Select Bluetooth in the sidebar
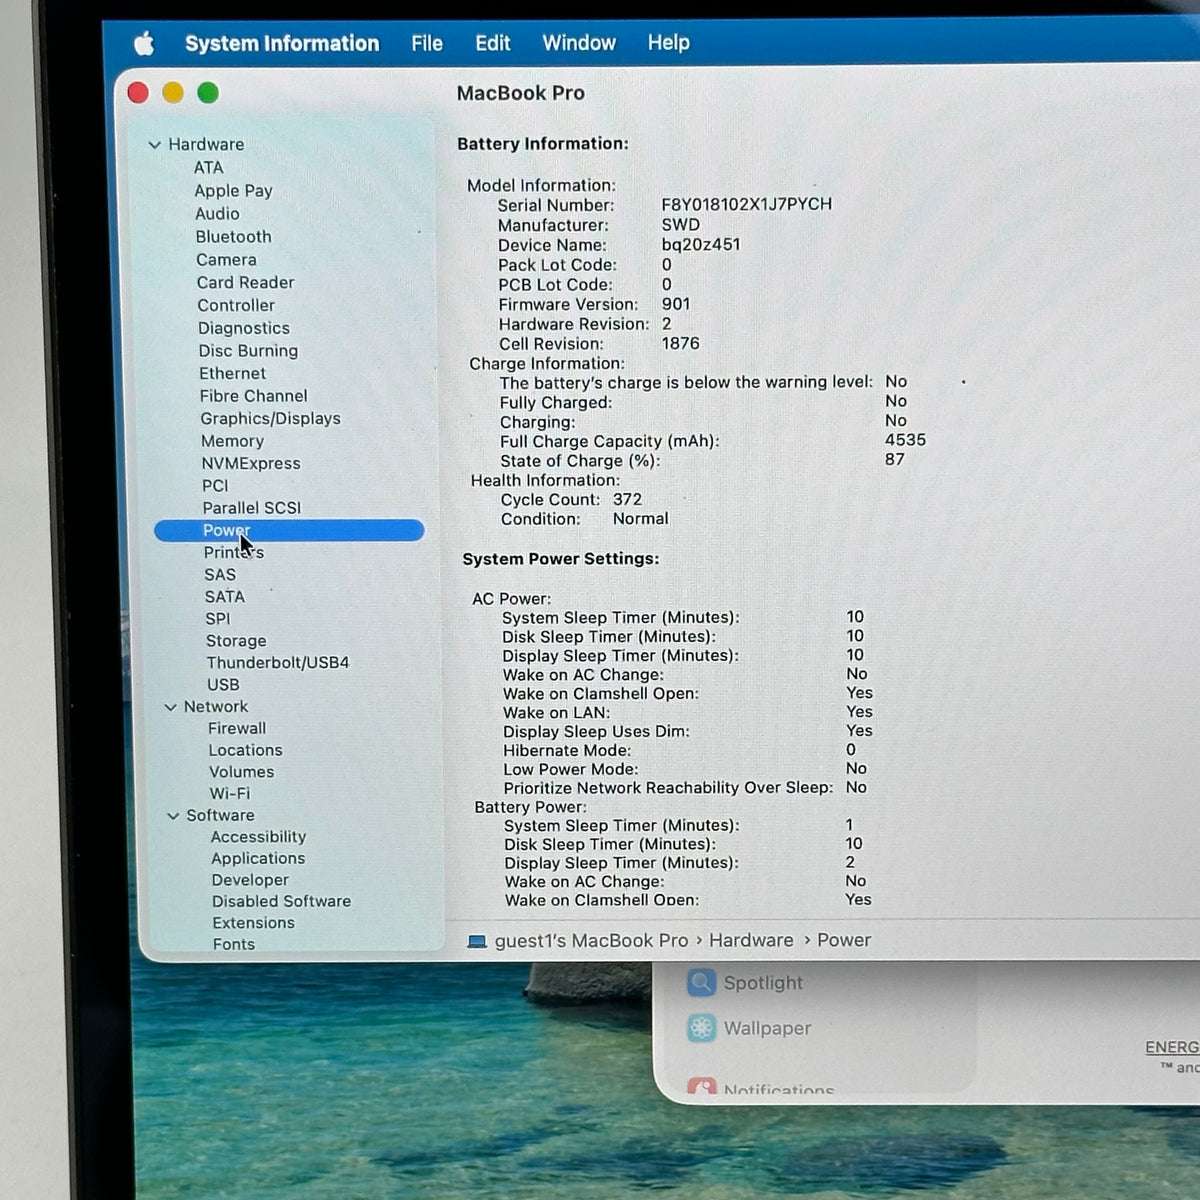The height and width of the screenshot is (1200, 1200). tap(233, 237)
